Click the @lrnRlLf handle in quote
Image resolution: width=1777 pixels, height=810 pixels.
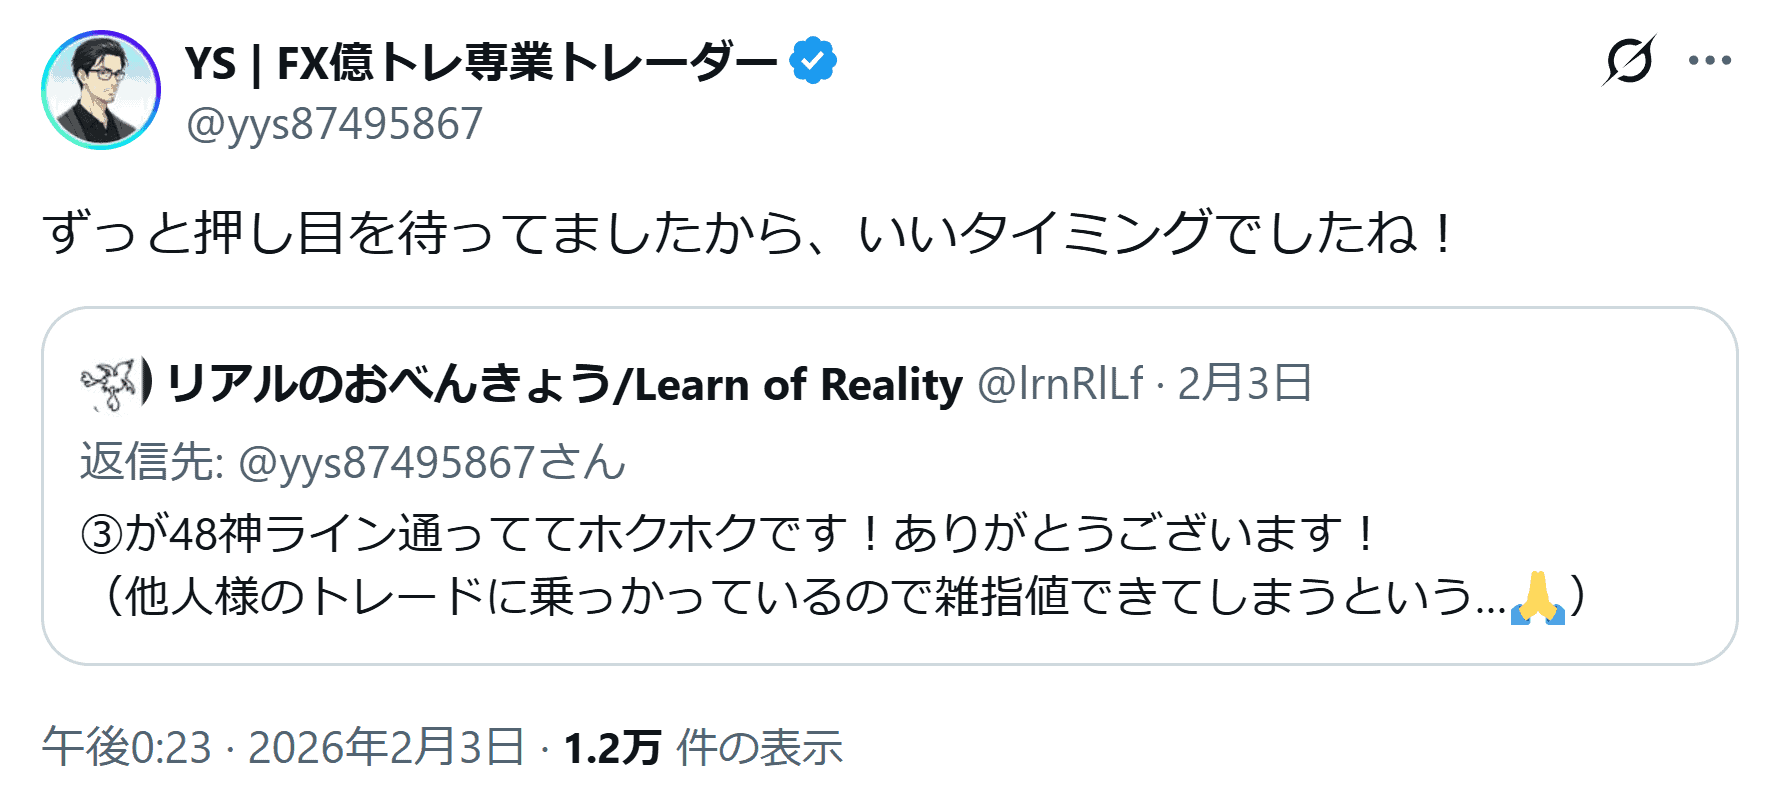(x=1059, y=384)
